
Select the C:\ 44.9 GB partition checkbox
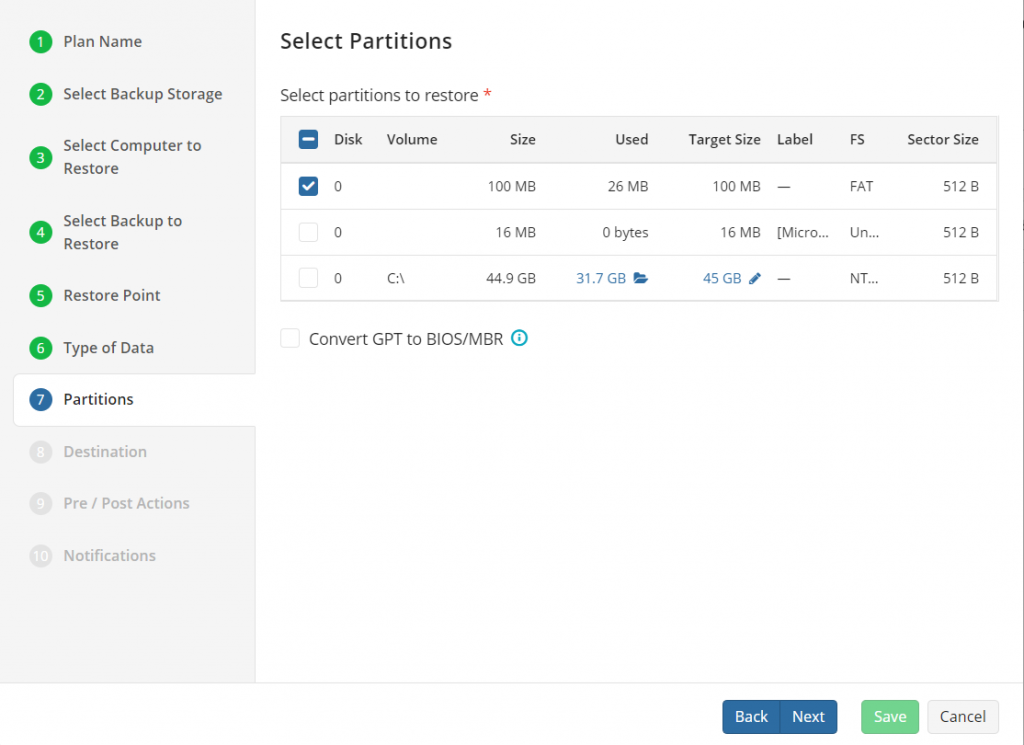point(308,278)
